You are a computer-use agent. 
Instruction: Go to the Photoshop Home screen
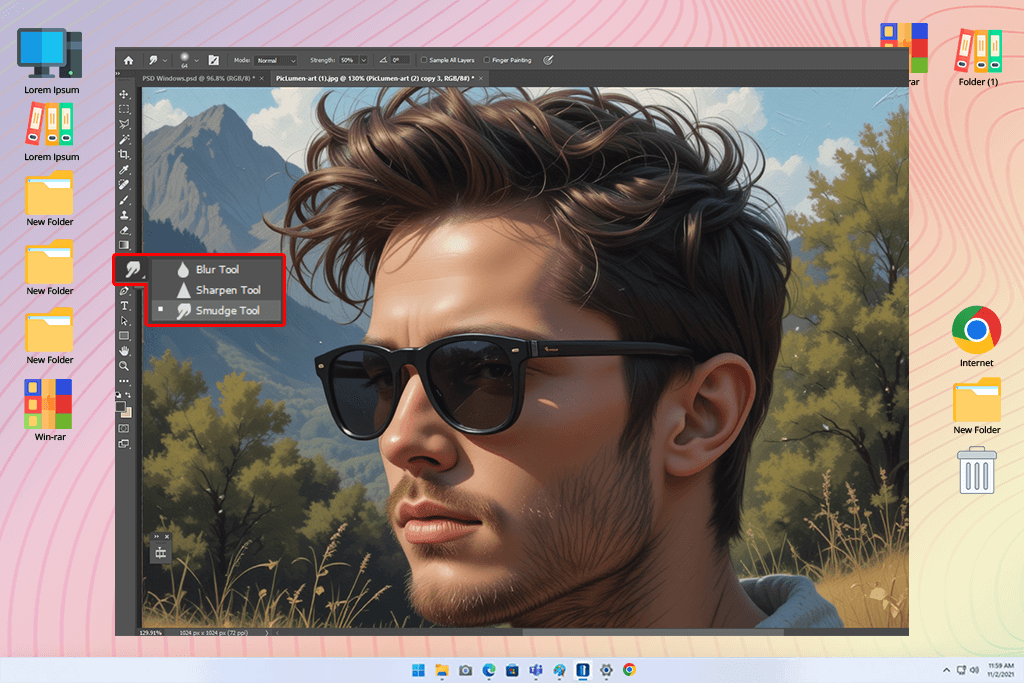129,60
